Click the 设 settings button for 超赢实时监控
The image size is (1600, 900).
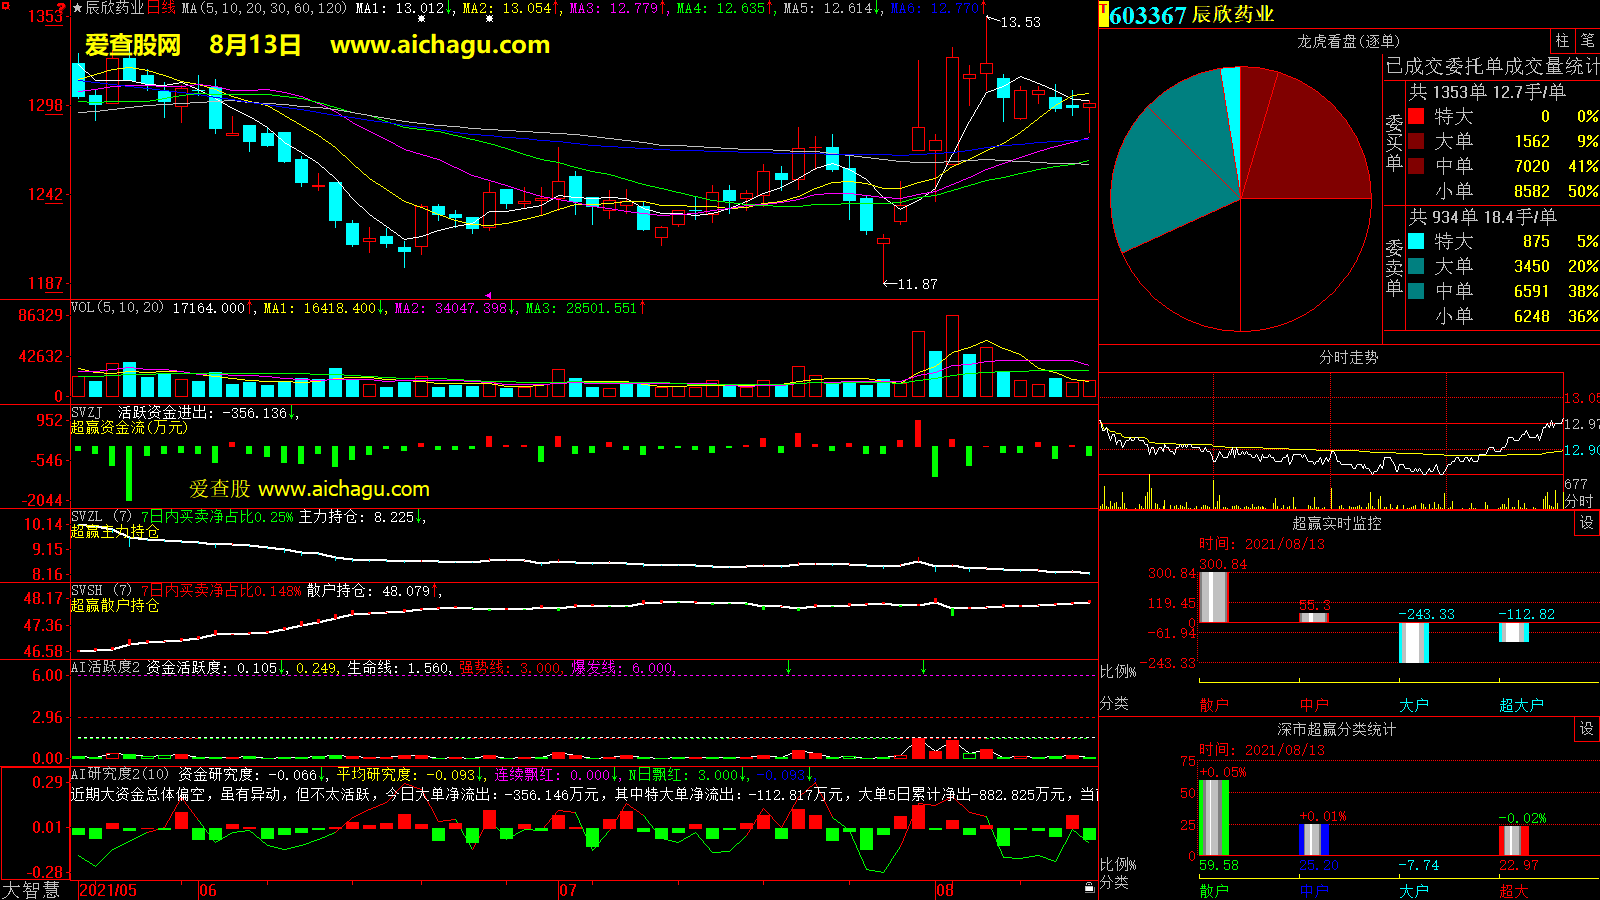[x=1587, y=523]
